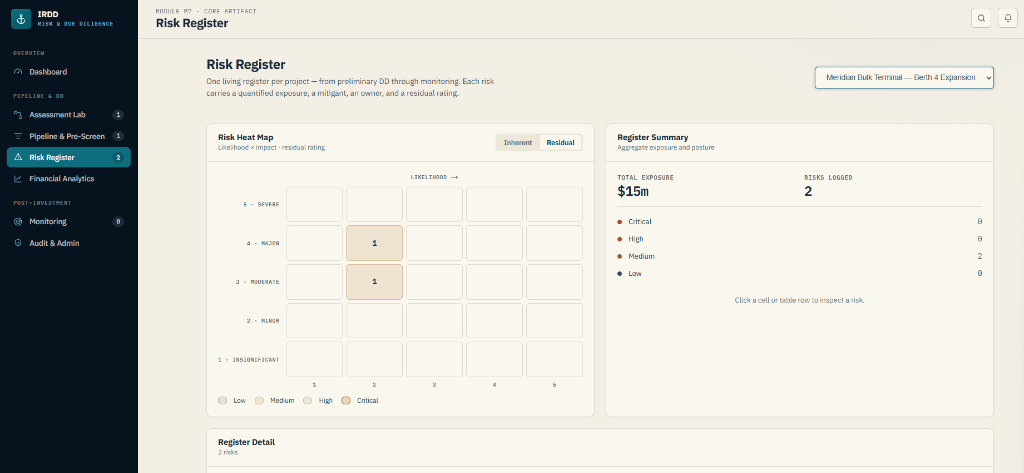Click the Risk Register badge count 2
This screenshot has height=473, width=1024.
(x=118, y=157)
